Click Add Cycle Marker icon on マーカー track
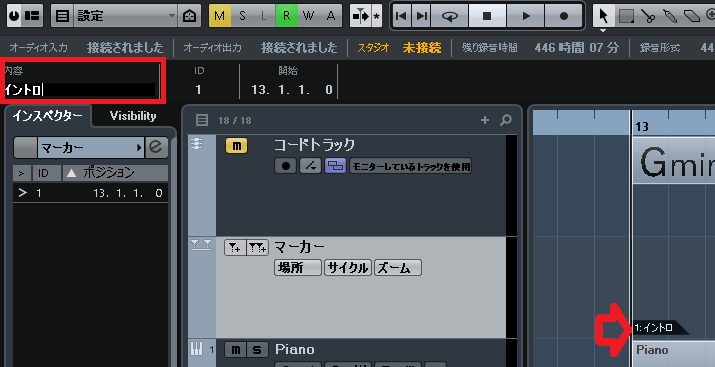The image size is (715, 367). pyautogui.click(x=258, y=248)
